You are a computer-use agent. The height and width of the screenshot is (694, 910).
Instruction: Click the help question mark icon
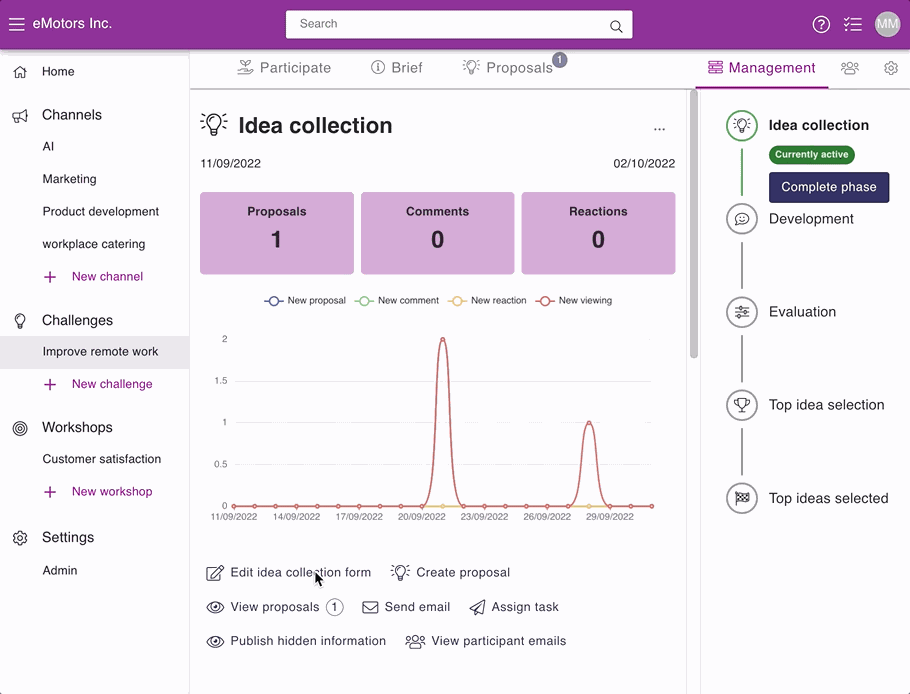coord(821,24)
